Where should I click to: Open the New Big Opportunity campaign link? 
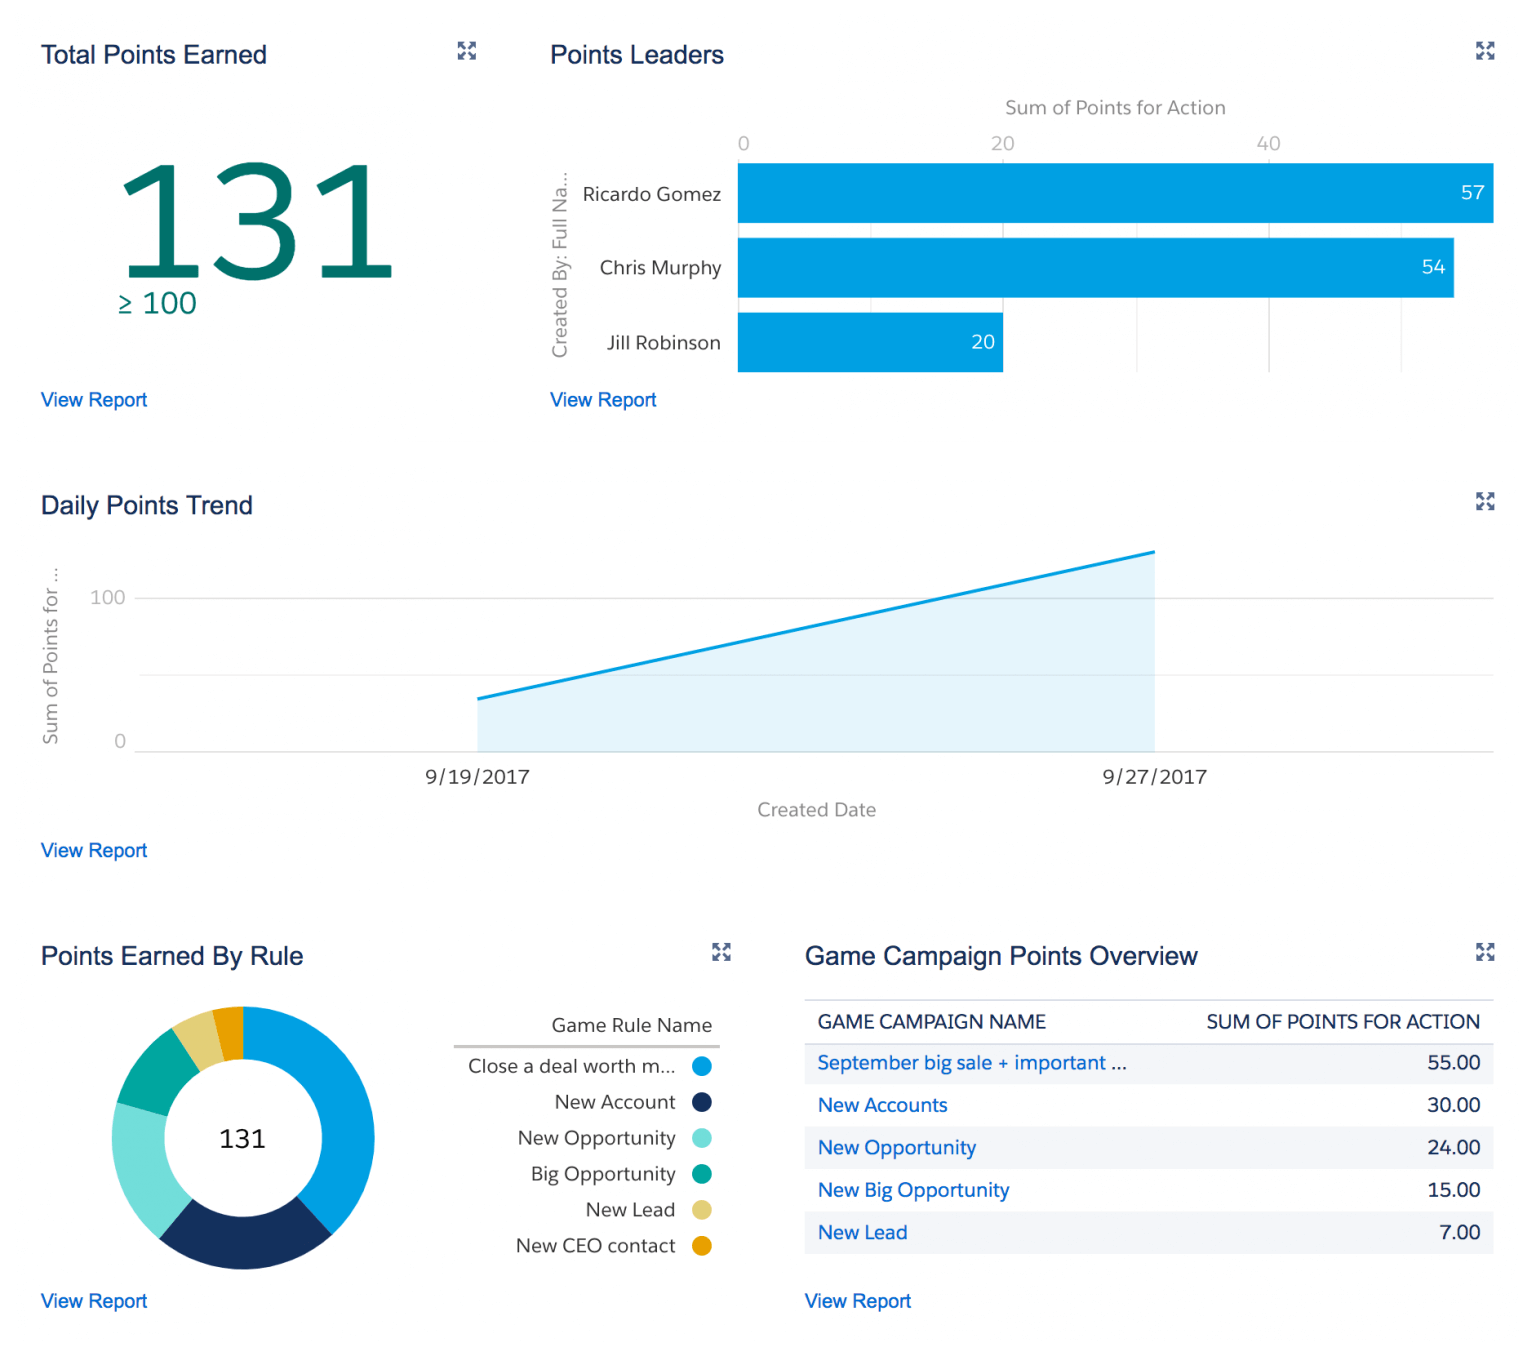click(913, 1189)
